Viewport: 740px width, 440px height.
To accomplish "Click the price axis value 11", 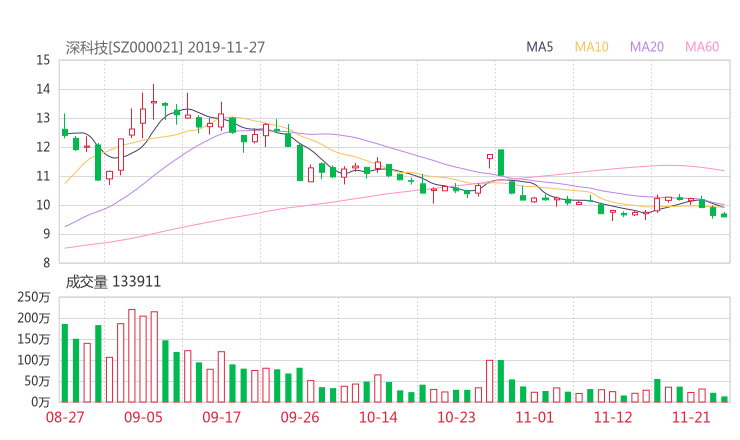I will pos(43,176).
